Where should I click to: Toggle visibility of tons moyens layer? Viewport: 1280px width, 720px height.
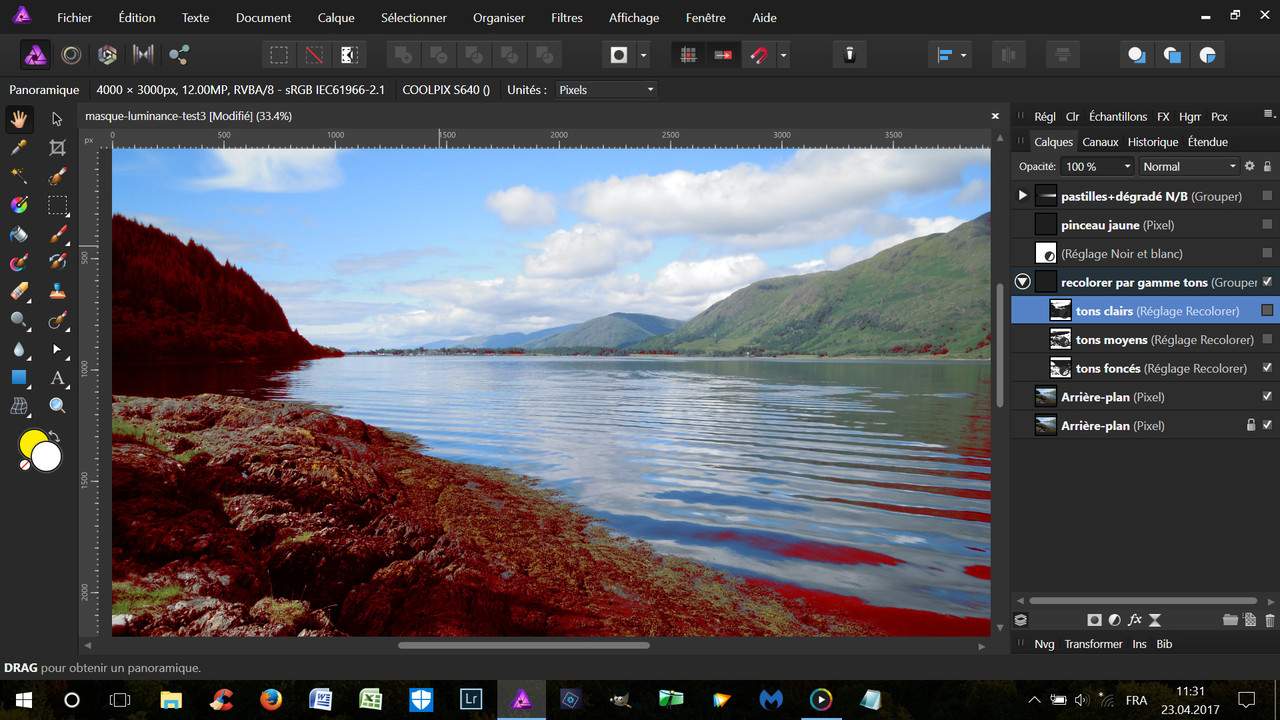click(1267, 339)
